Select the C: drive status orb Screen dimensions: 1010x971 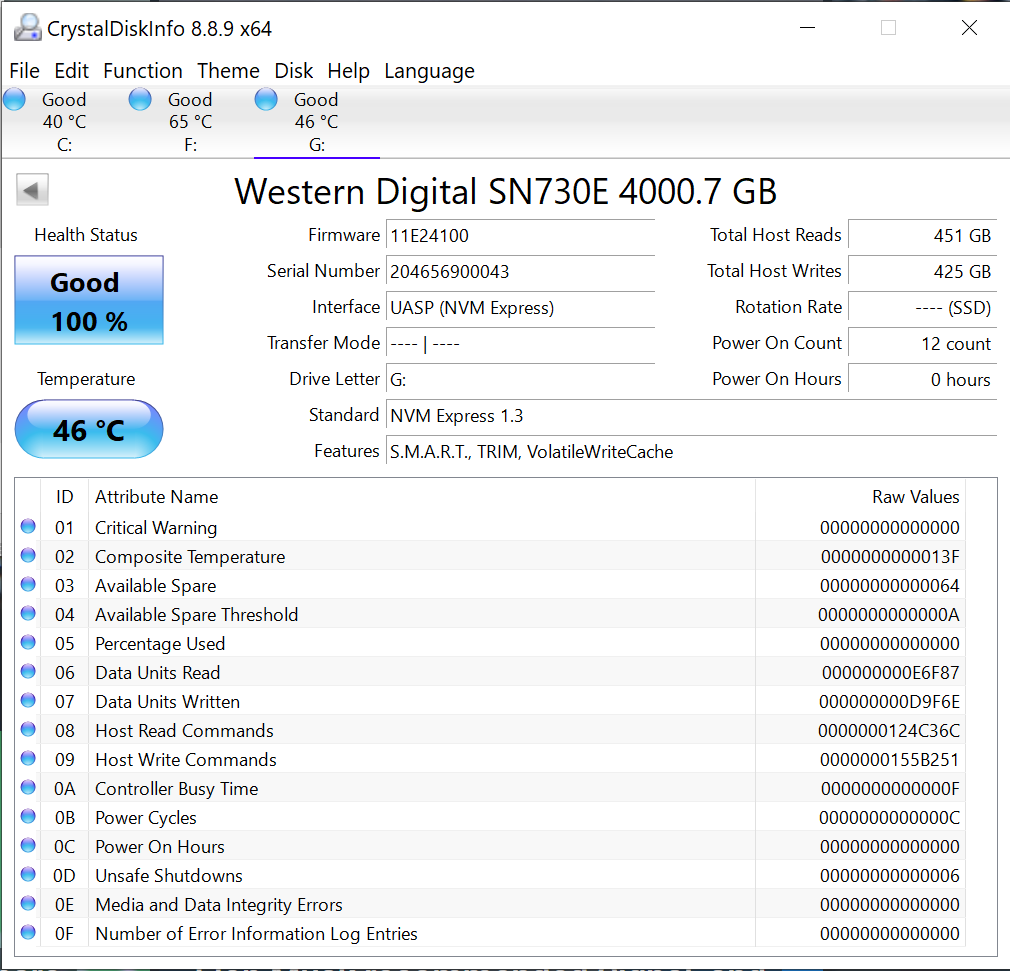[15, 100]
